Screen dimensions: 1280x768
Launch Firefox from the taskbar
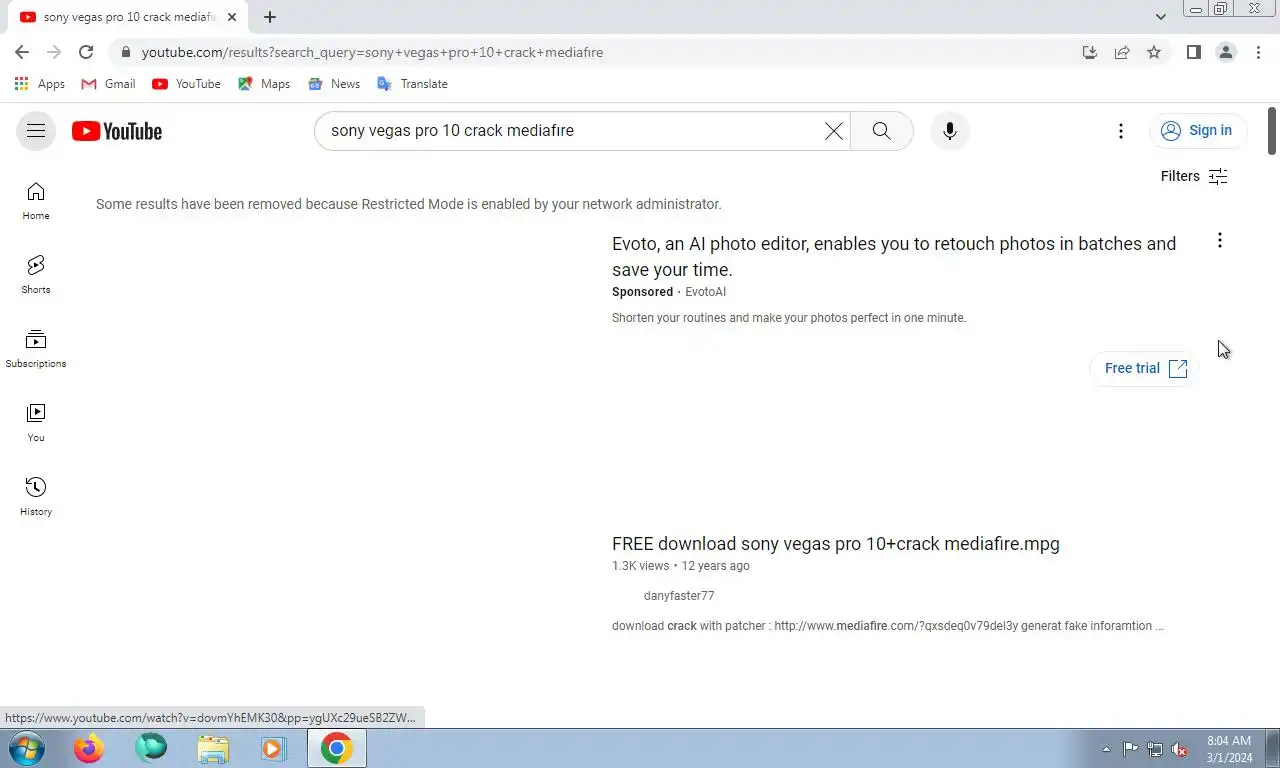click(x=89, y=748)
